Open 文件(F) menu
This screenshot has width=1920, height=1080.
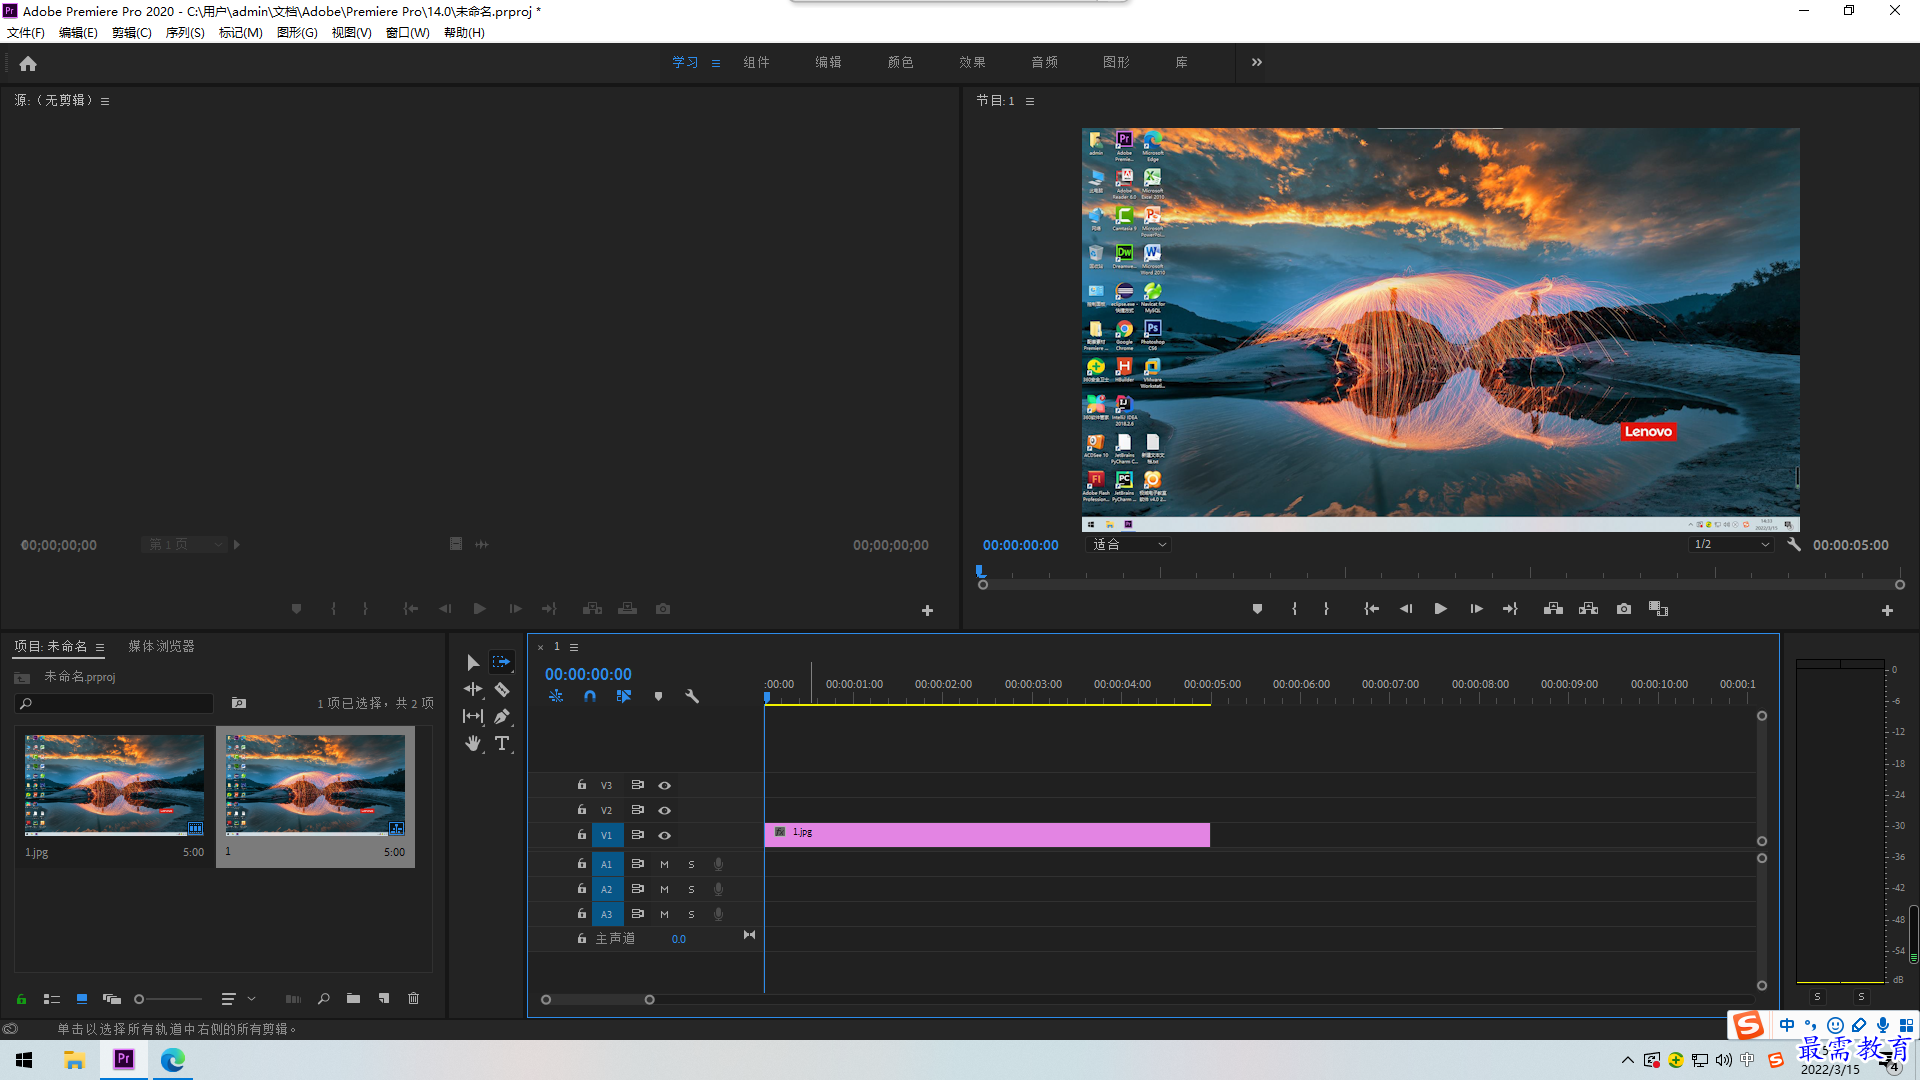point(26,33)
